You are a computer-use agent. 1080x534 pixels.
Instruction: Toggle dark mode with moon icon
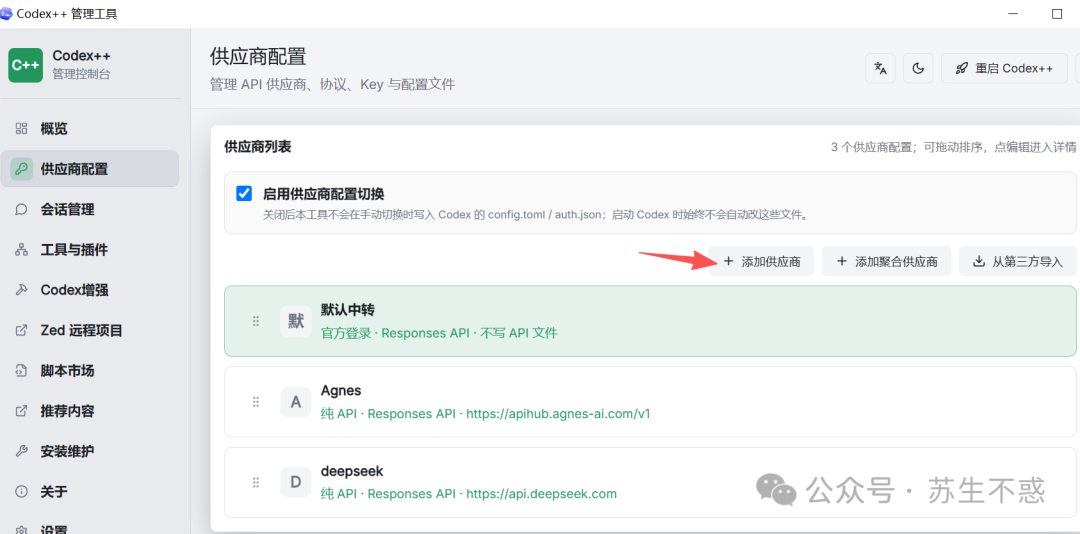tap(918, 68)
